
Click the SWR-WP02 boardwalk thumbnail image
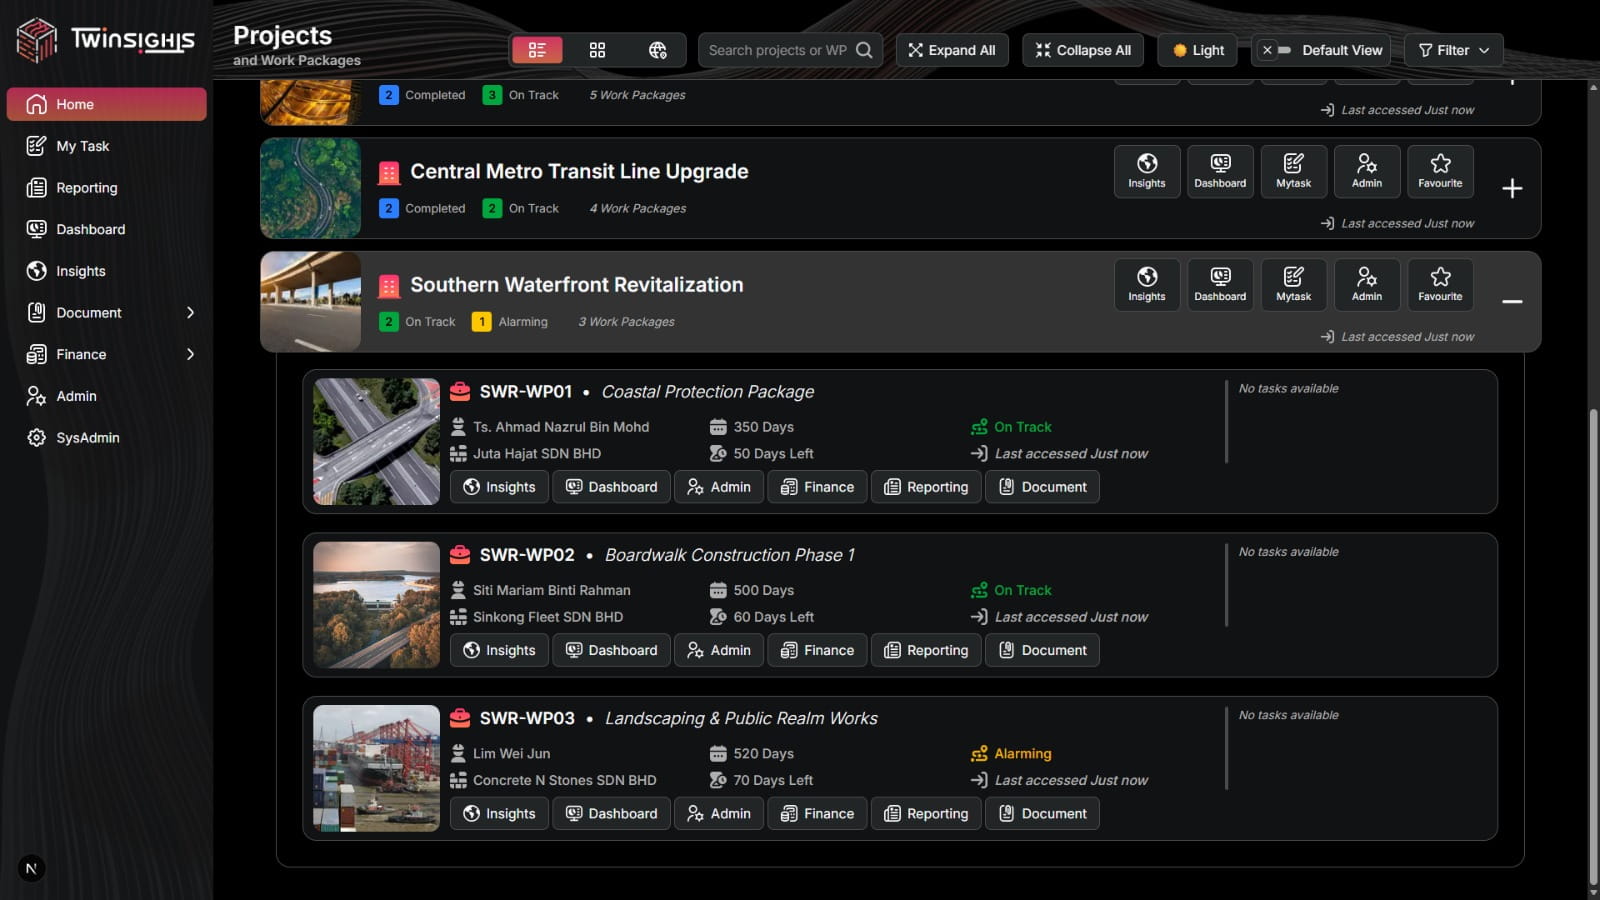click(376, 605)
